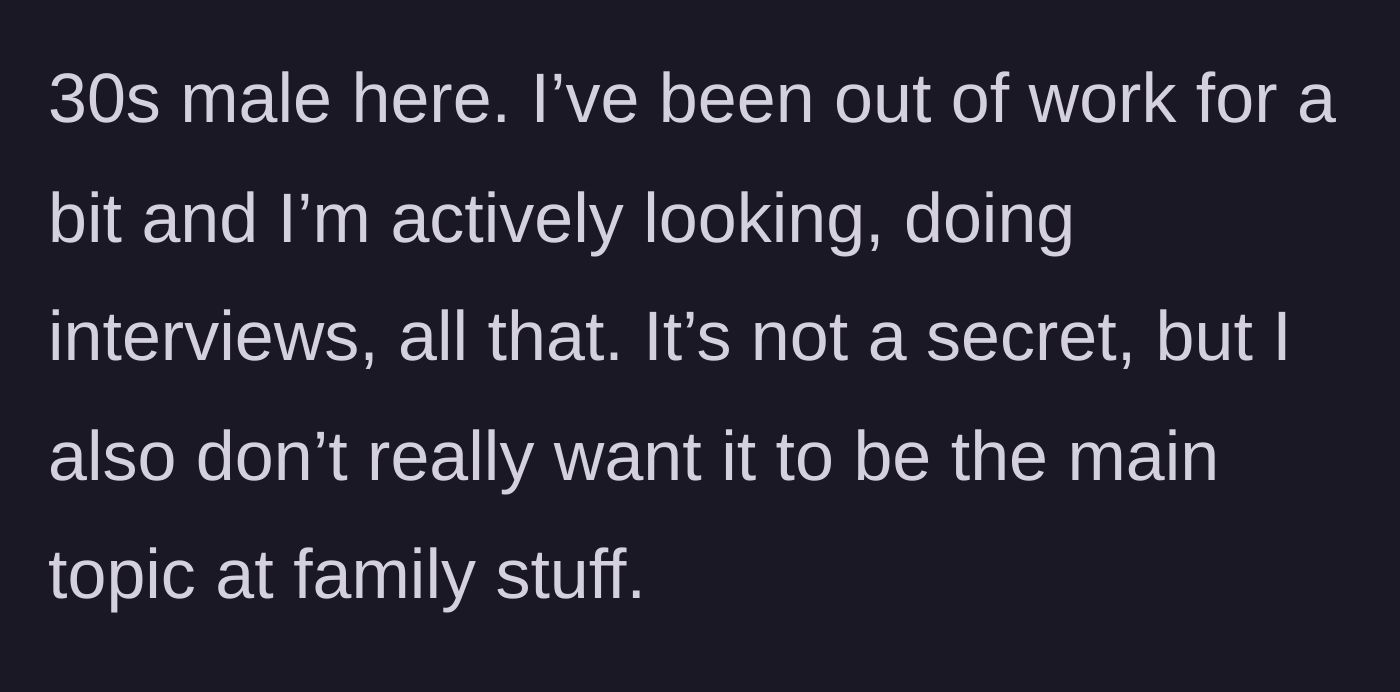Screen dimensions: 1400x692
Task: Click the final word "stuff."
Action: tap(570, 576)
